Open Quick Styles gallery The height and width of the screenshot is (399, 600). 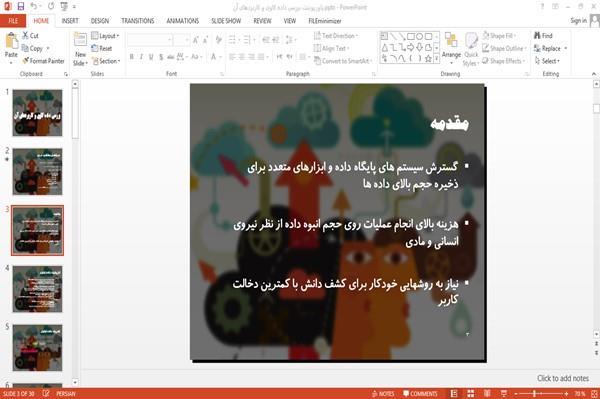pos(471,49)
